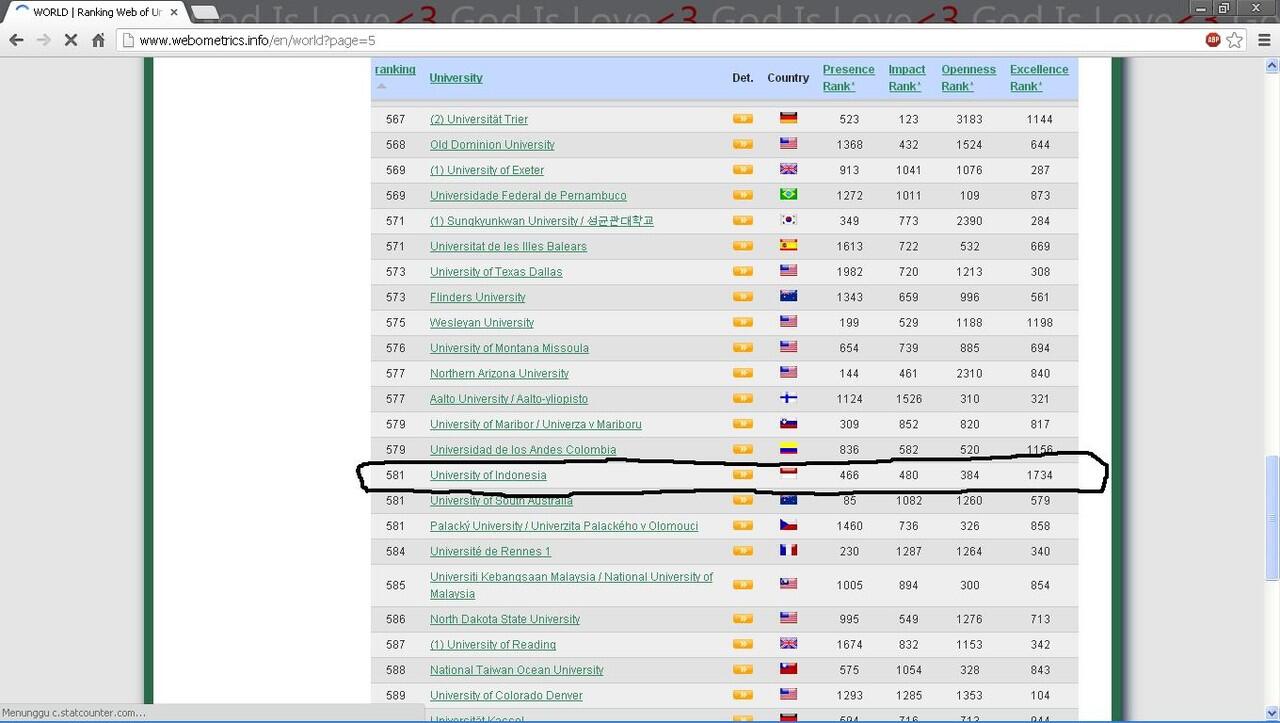
Task: Click the browser forward arrow
Action: coord(44,40)
